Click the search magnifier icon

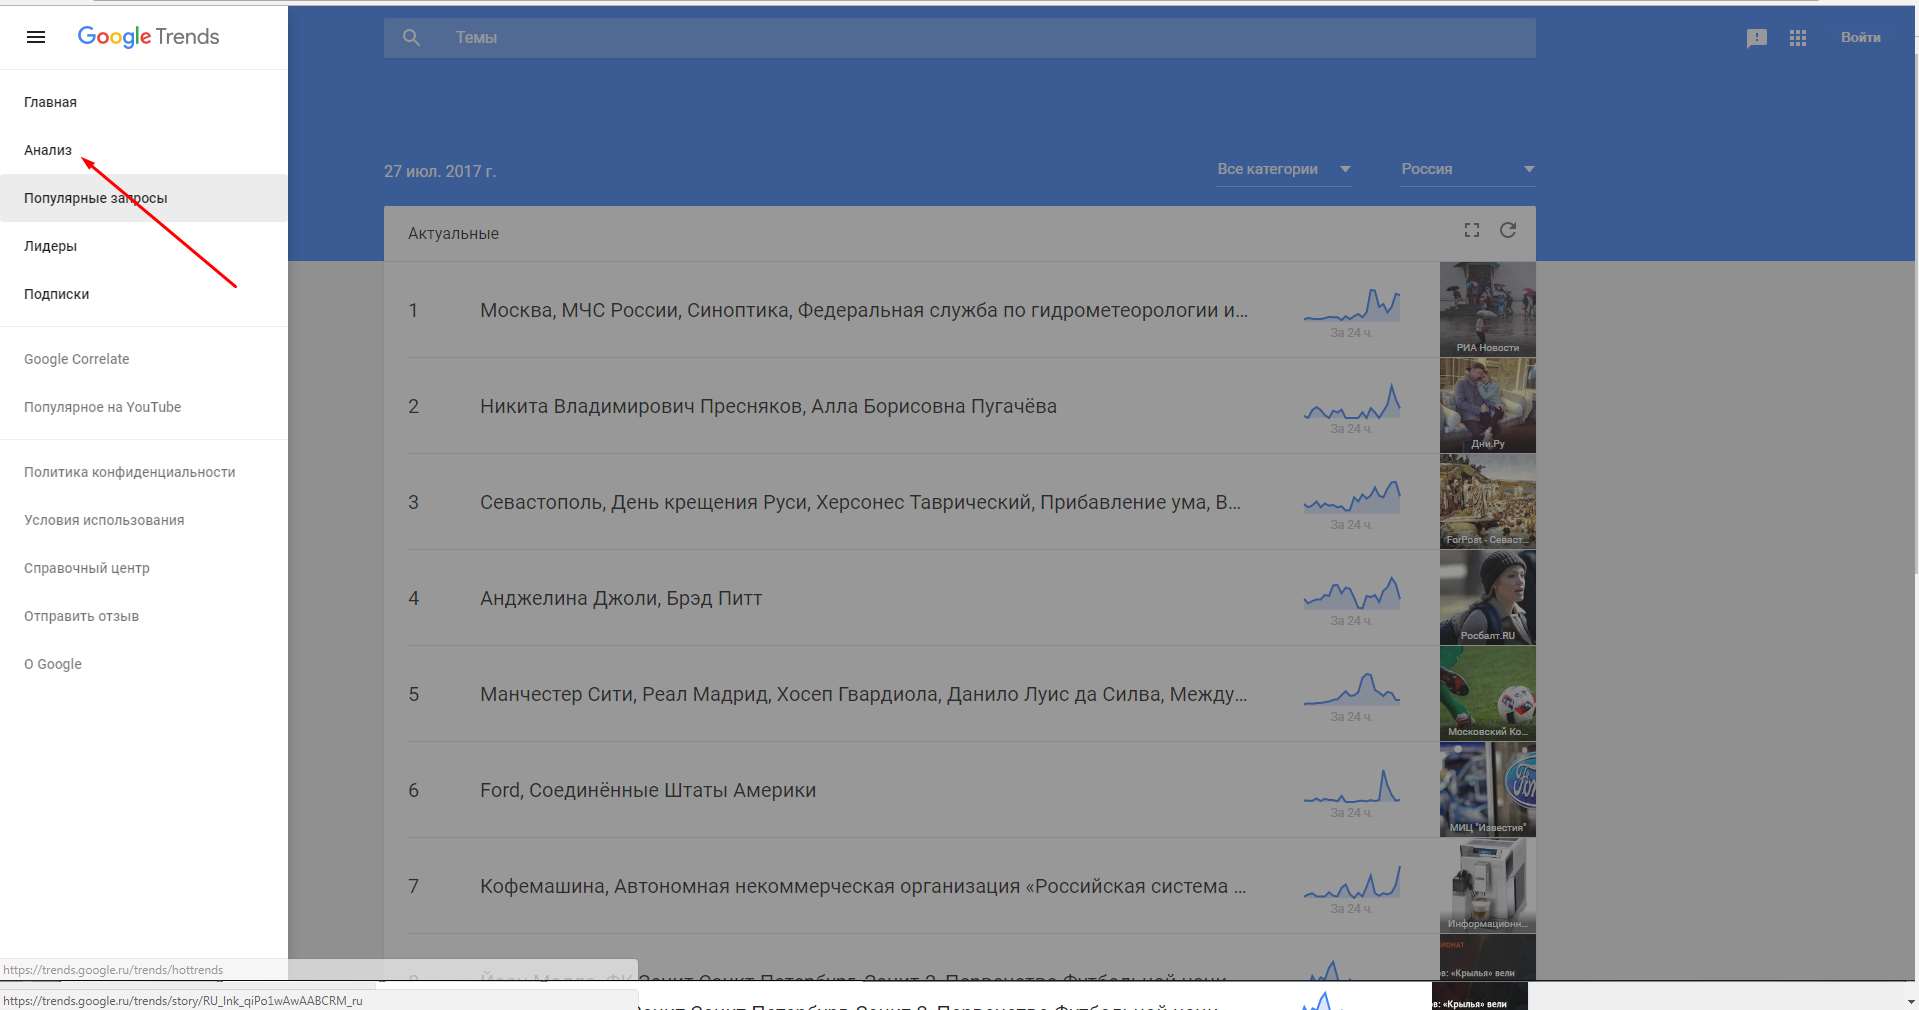pos(411,38)
